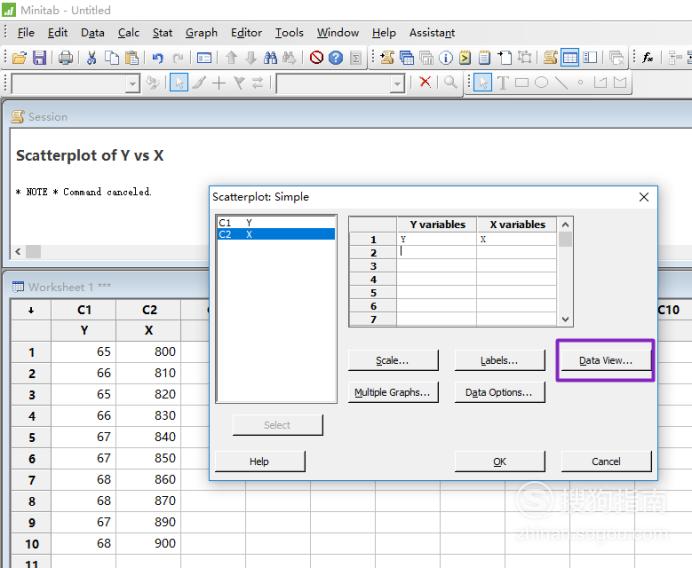692x568 pixels.
Task: Click the C1 column header in worksheet
Action: coord(84,310)
